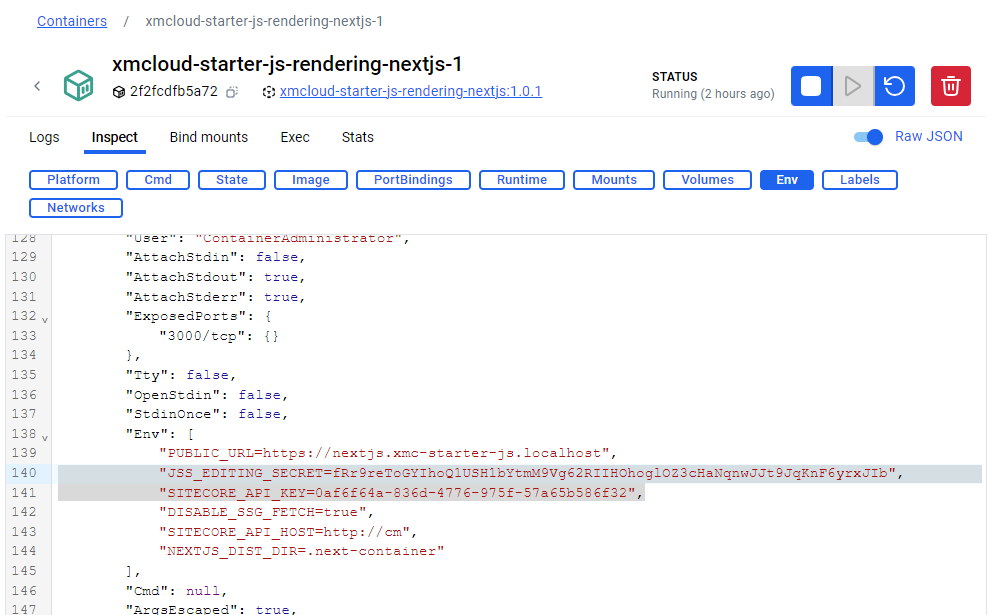Image resolution: width=996 pixels, height=615 pixels.
Task: Open the Containers breadcrumb link
Action: tap(72, 21)
